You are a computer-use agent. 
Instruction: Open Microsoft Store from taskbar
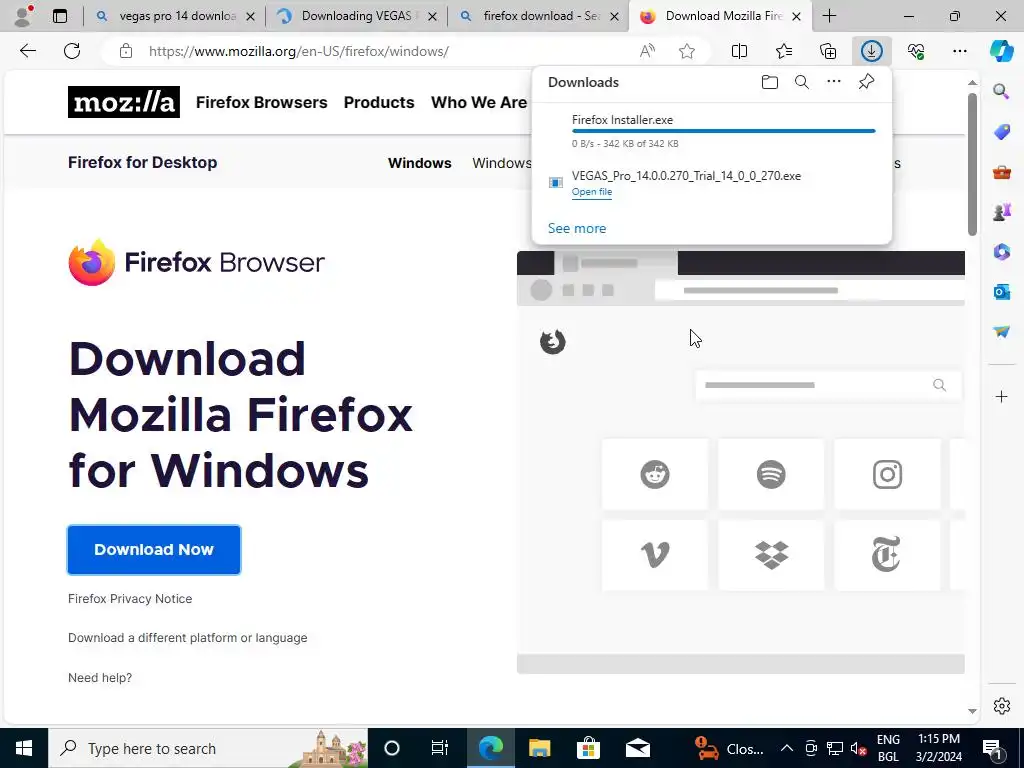(x=588, y=748)
